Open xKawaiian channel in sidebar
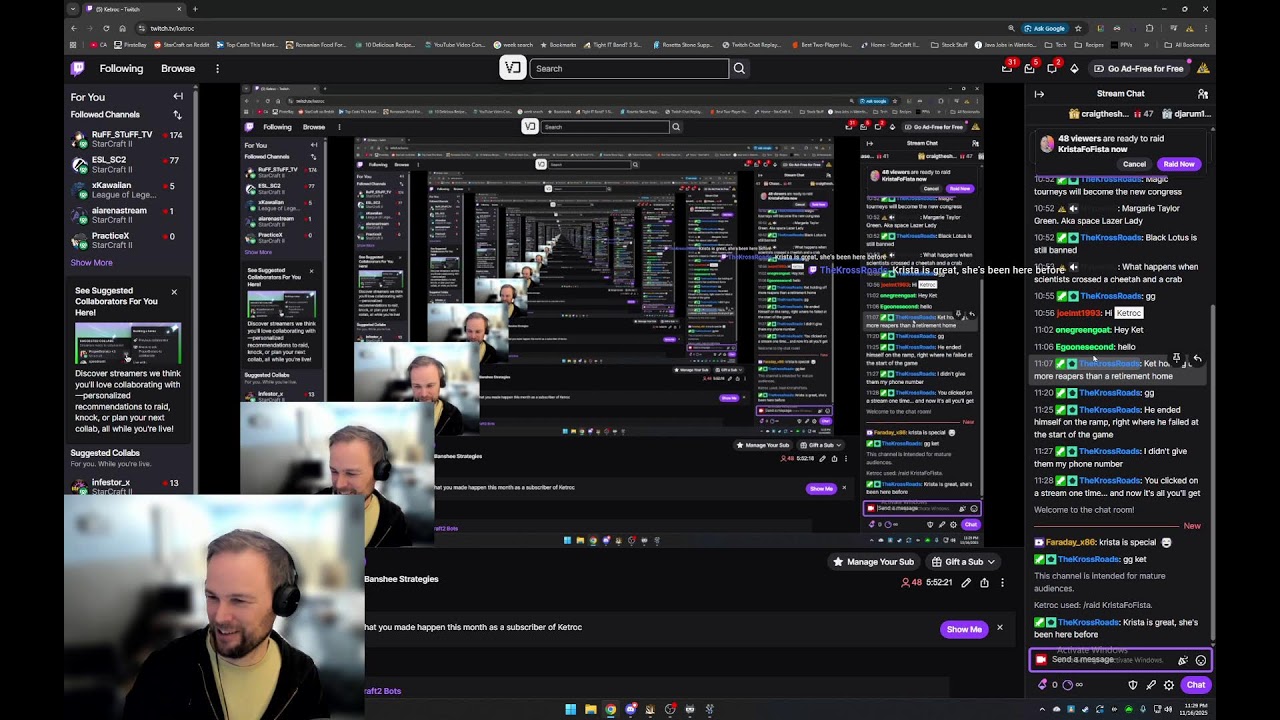The width and height of the screenshot is (1280, 720). (128, 190)
